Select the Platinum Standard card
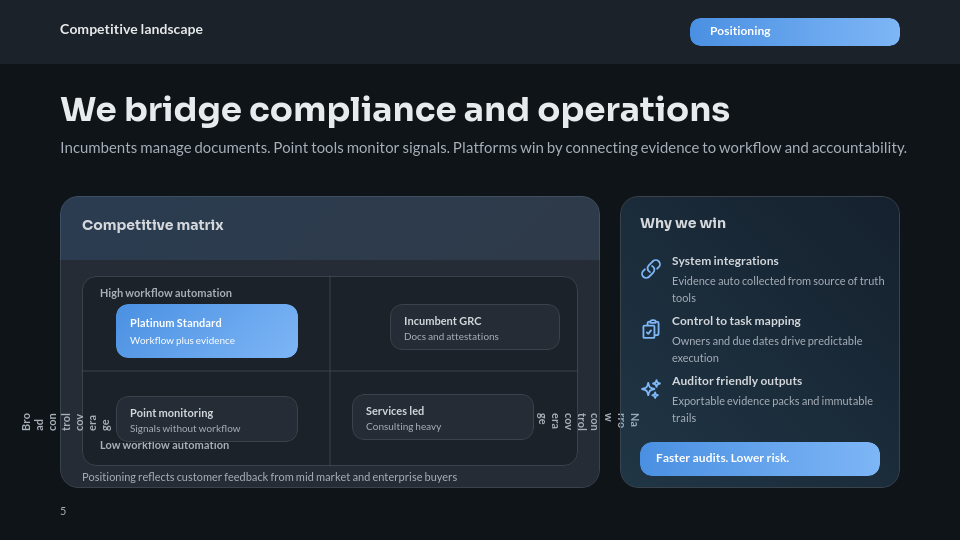 (x=207, y=331)
